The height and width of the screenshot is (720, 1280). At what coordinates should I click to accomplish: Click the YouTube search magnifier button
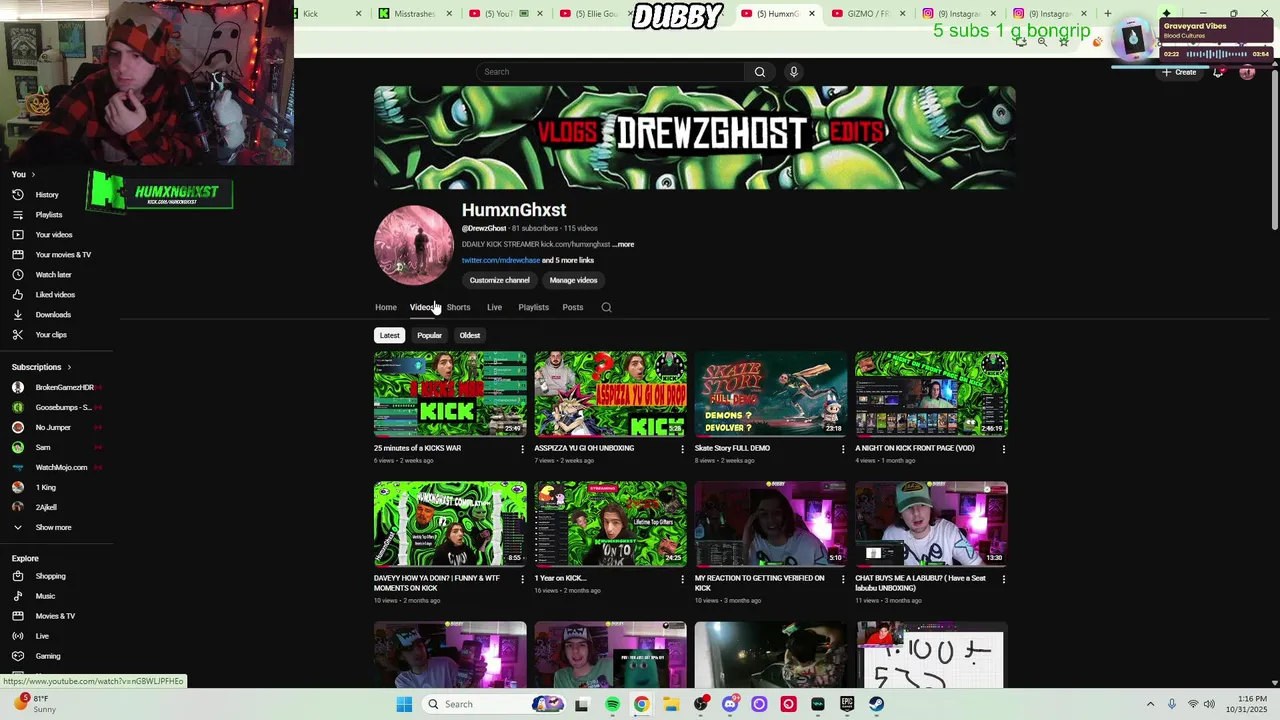(x=759, y=72)
